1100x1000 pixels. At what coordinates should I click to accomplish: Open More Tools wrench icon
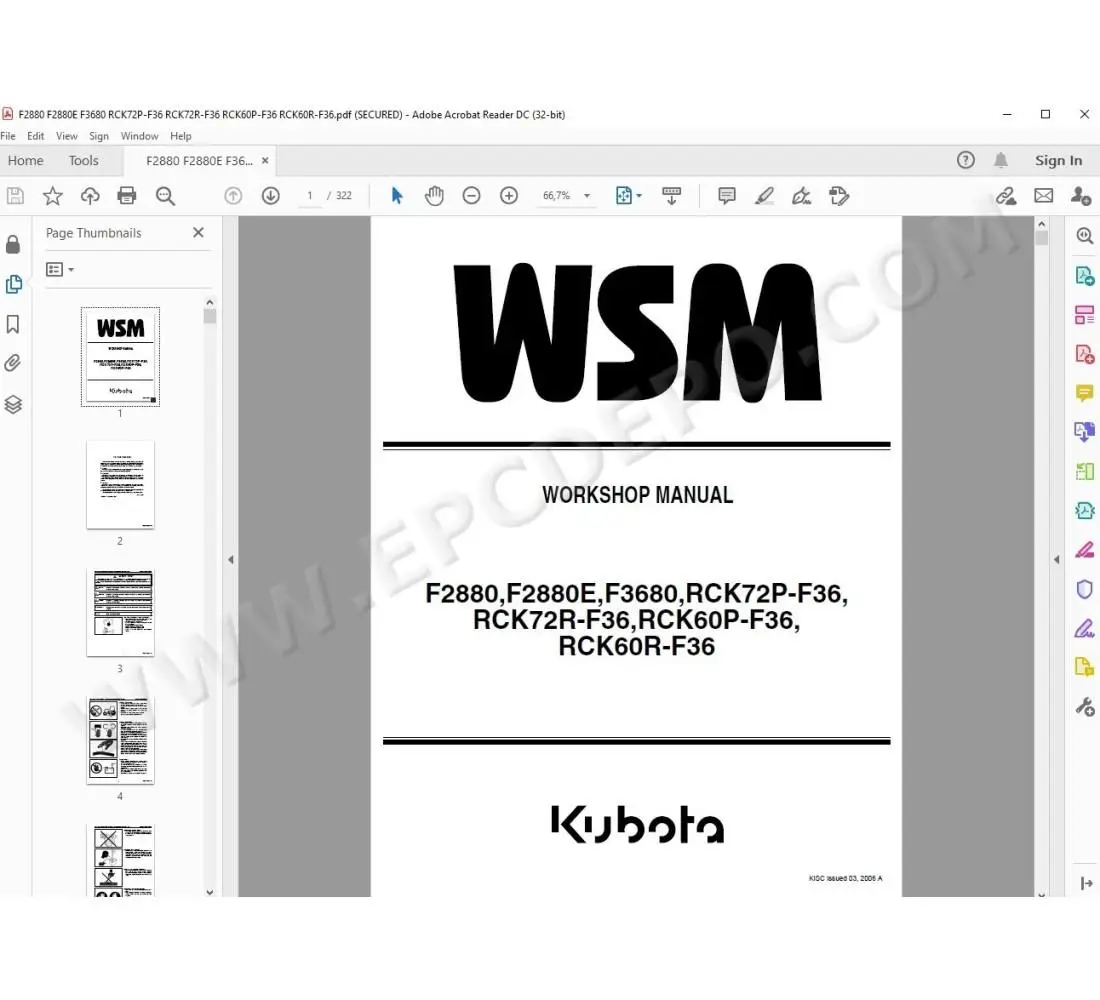click(x=1085, y=707)
